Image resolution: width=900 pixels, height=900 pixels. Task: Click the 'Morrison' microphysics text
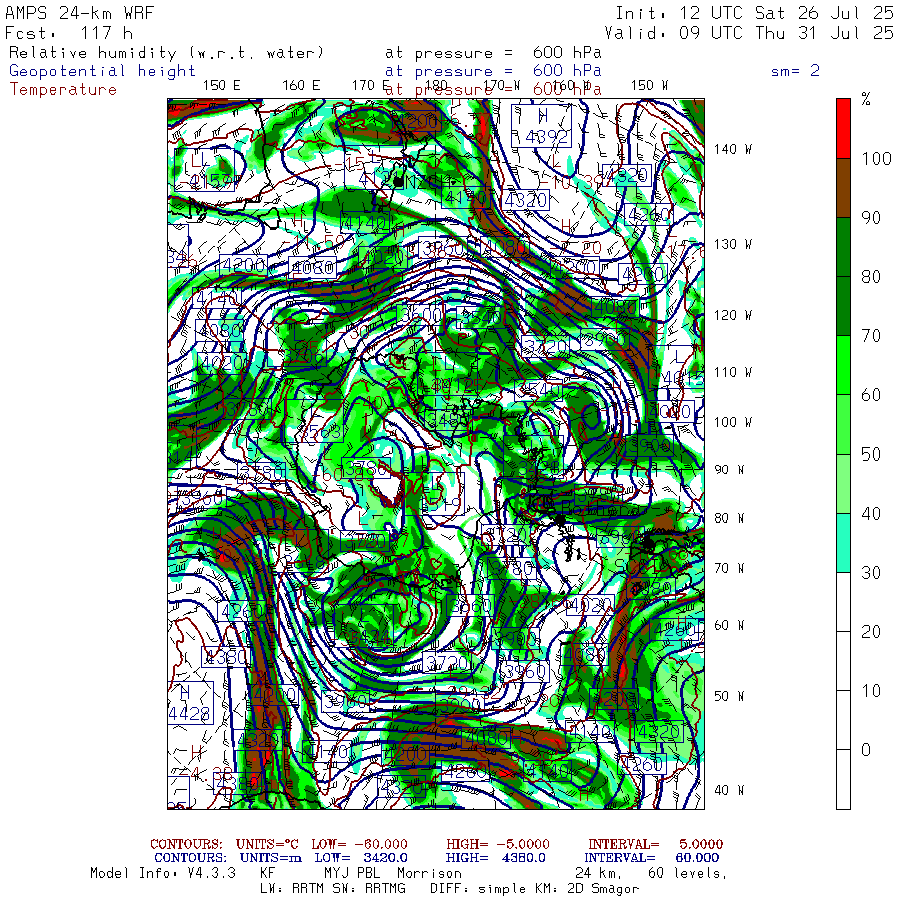(x=429, y=873)
